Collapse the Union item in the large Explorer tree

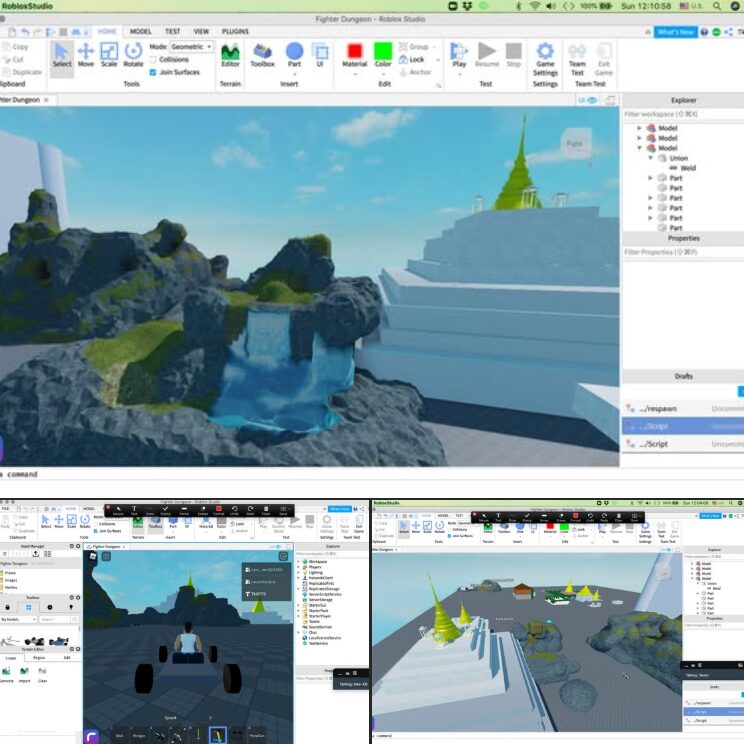click(651, 158)
